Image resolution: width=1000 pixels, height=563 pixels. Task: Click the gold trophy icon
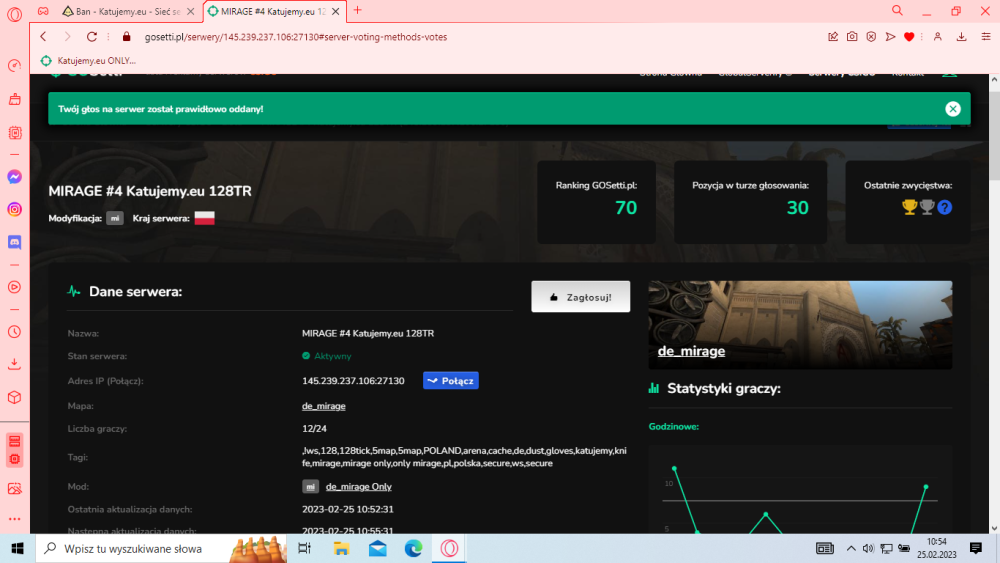tap(909, 207)
